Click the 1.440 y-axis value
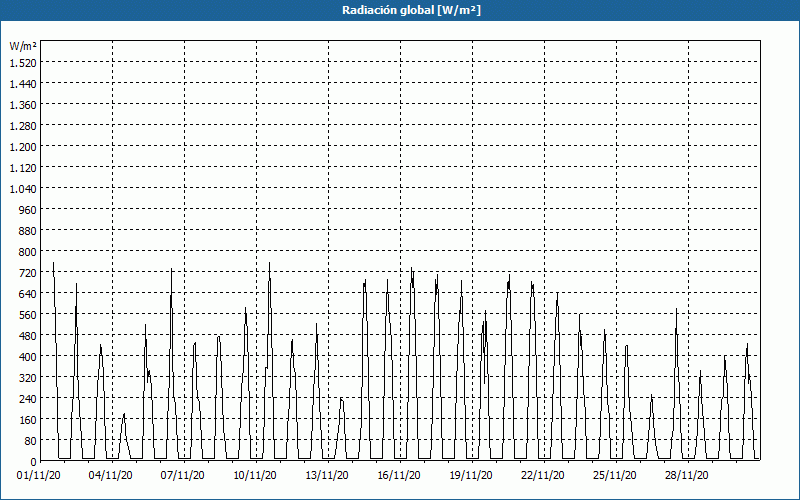The width and height of the screenshot is (800, 500). [x=23, y=84]
